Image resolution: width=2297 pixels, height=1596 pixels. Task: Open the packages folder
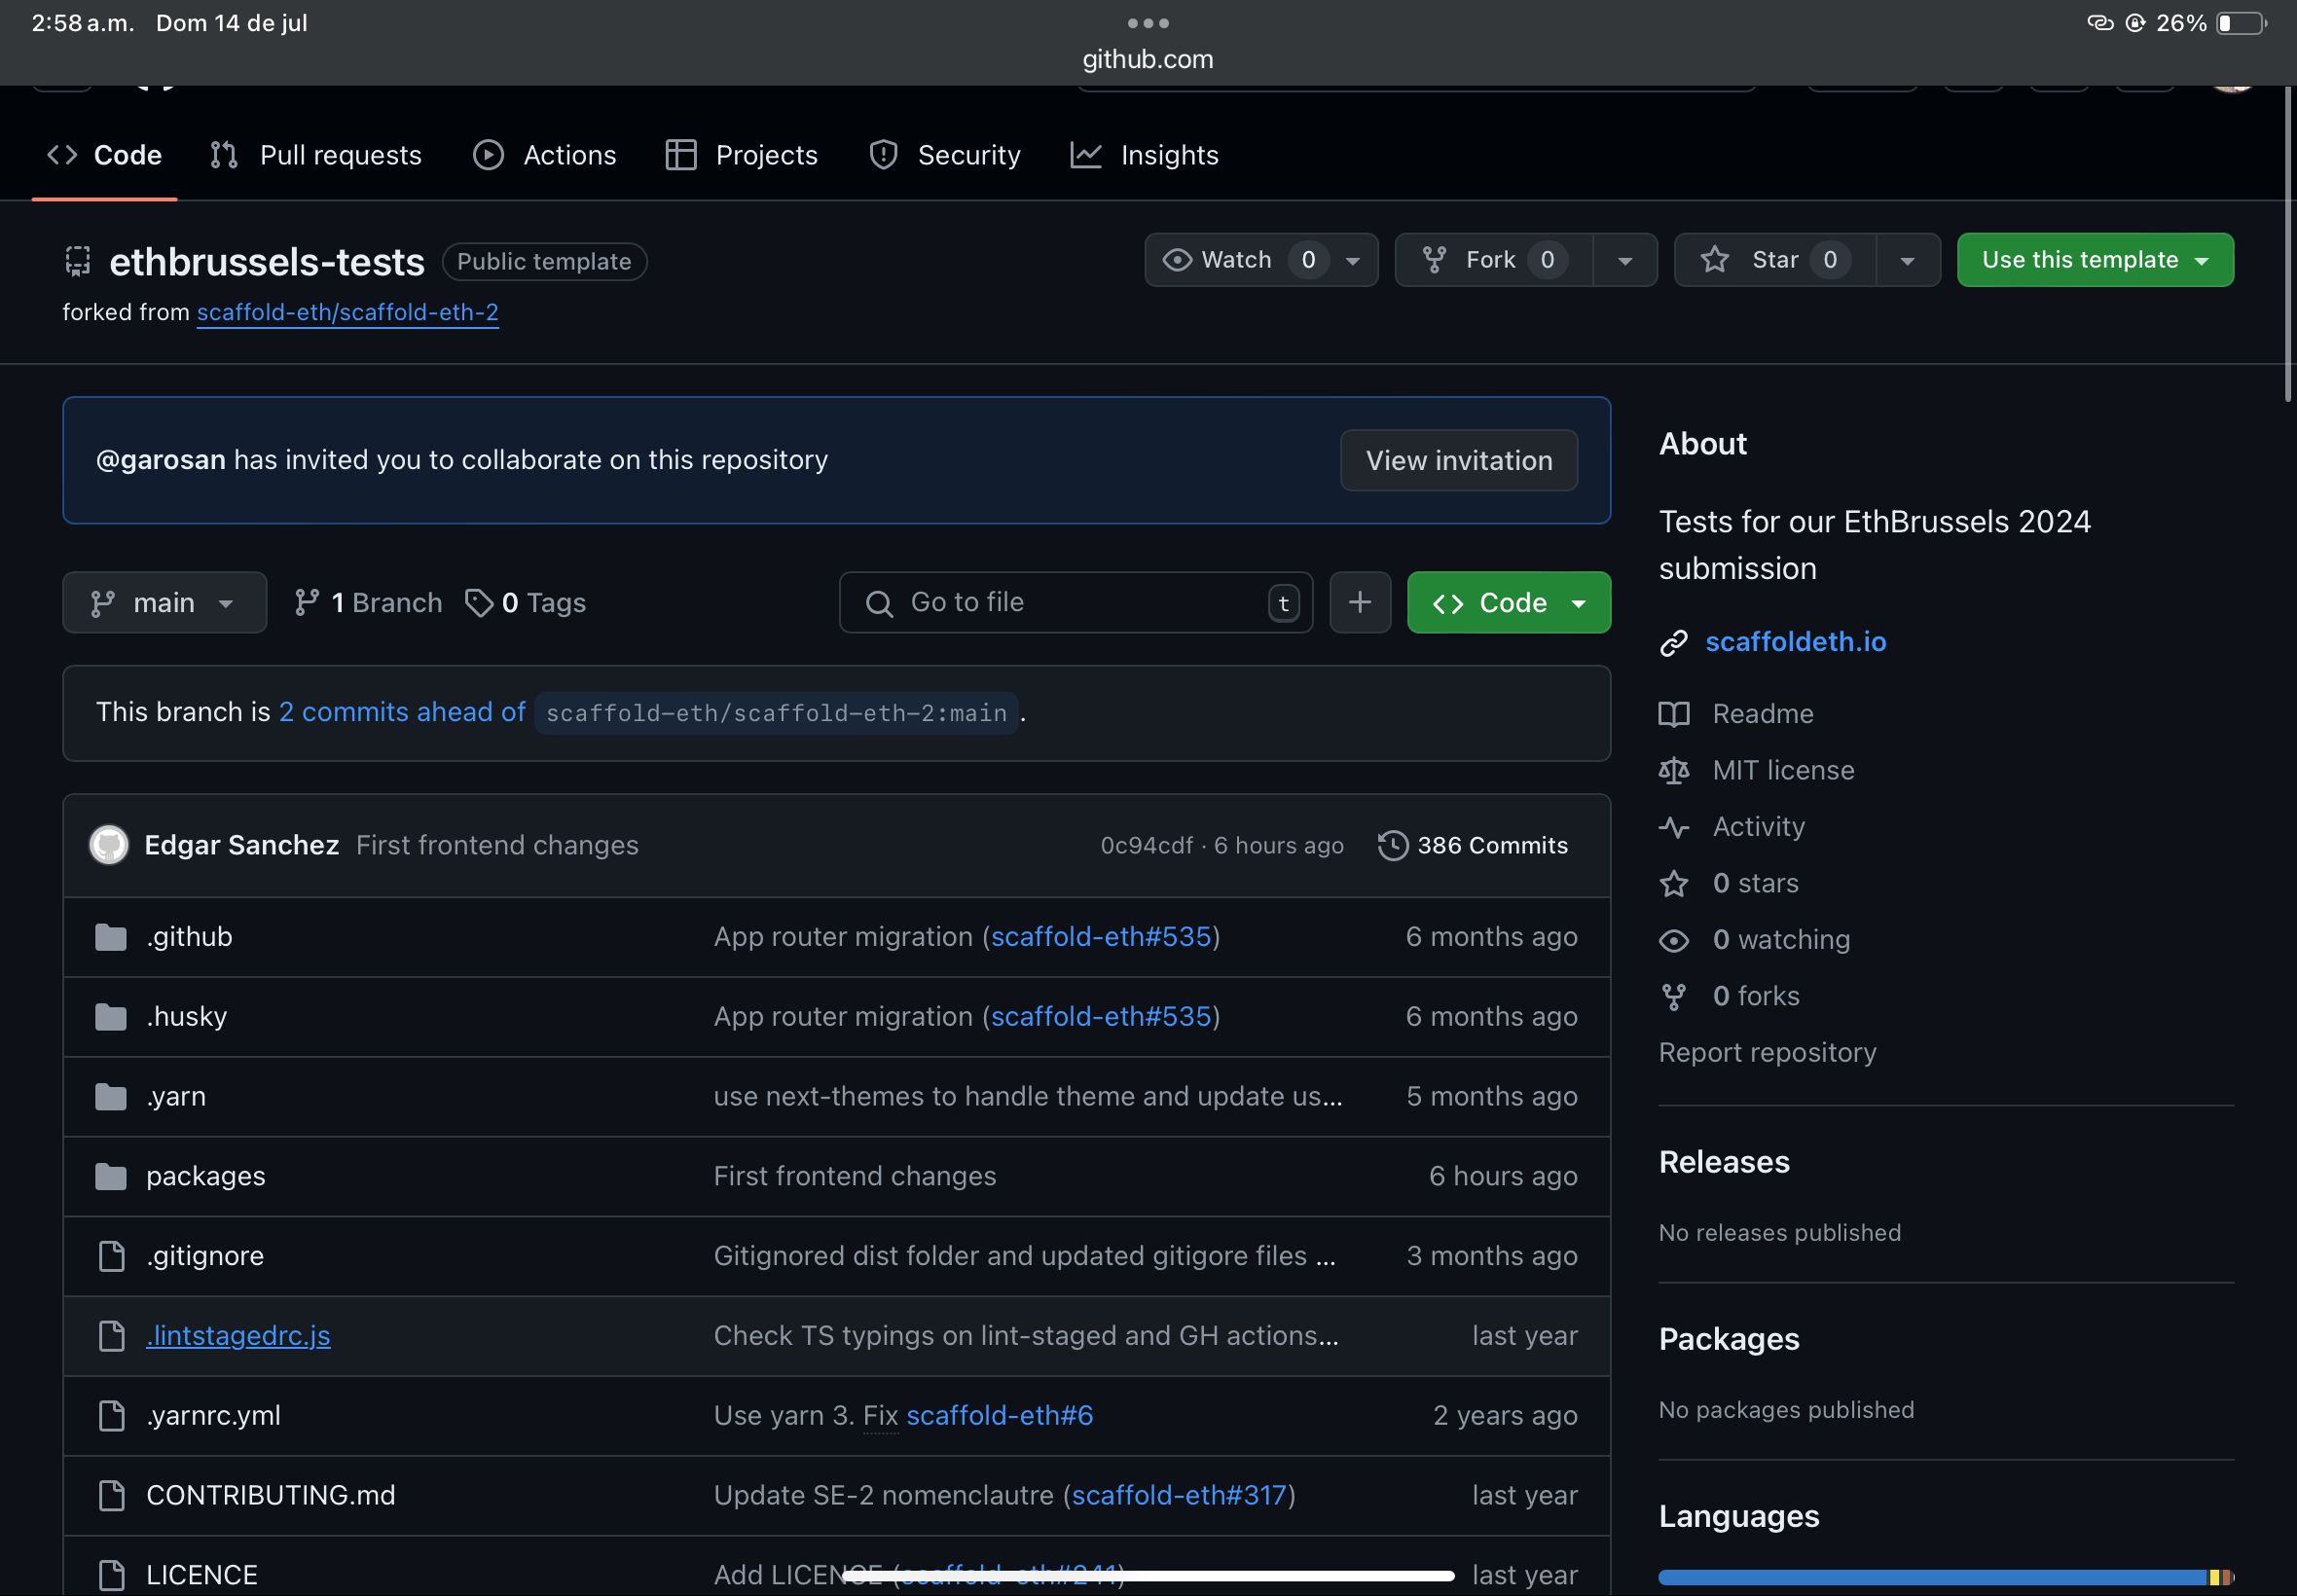(206, 1176)
